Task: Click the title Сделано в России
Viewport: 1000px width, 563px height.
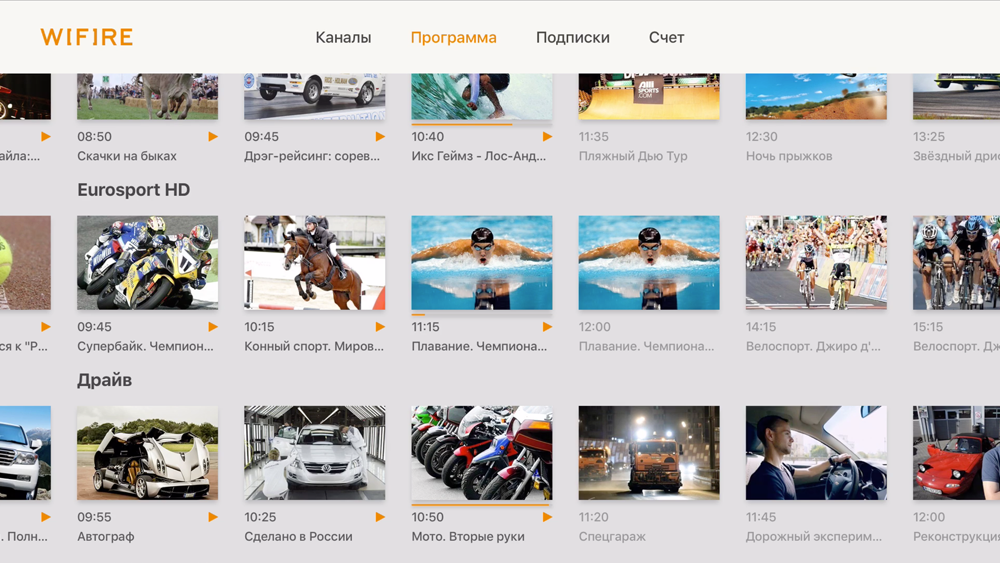Action: (x=298, y=537)
